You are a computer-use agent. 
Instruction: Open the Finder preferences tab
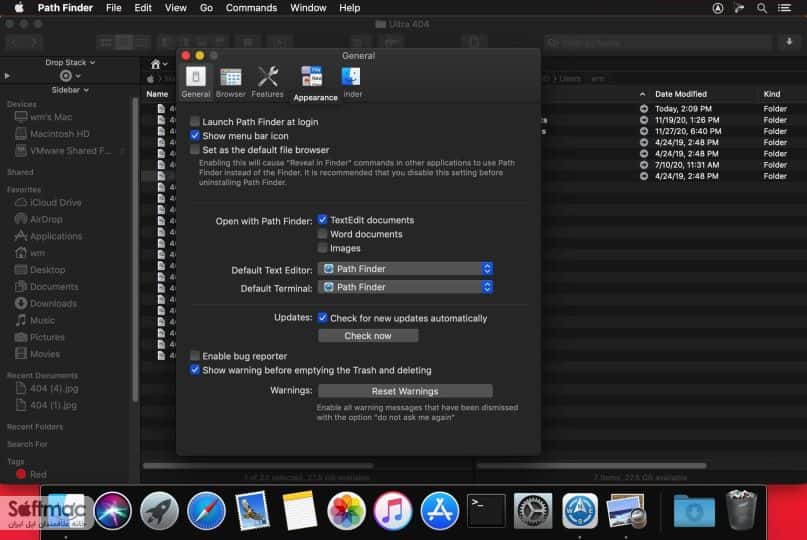(x=352, y=82)
